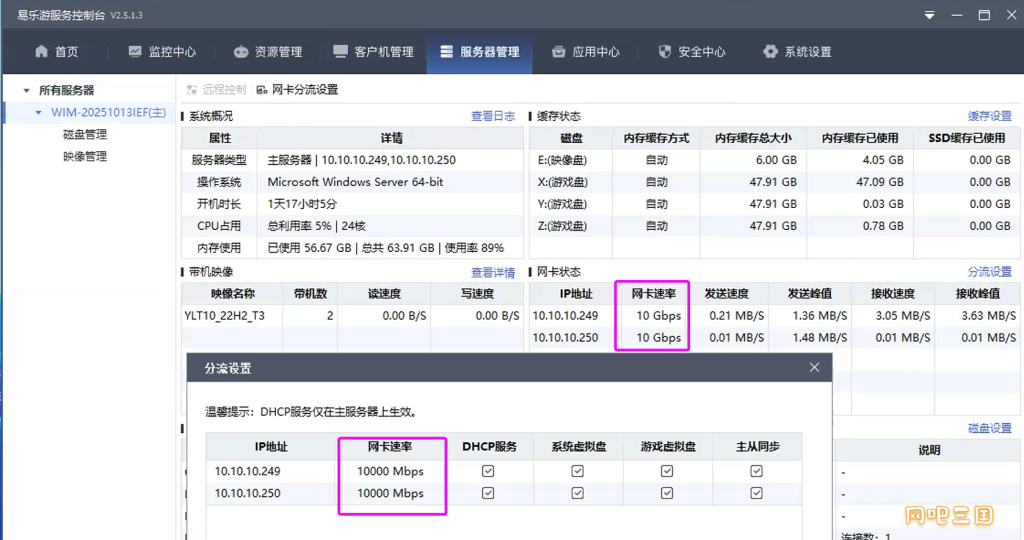Open the title bar dropdown menu arrow
The width and height of the screenshot is (1024, 540).
[929, 16]
